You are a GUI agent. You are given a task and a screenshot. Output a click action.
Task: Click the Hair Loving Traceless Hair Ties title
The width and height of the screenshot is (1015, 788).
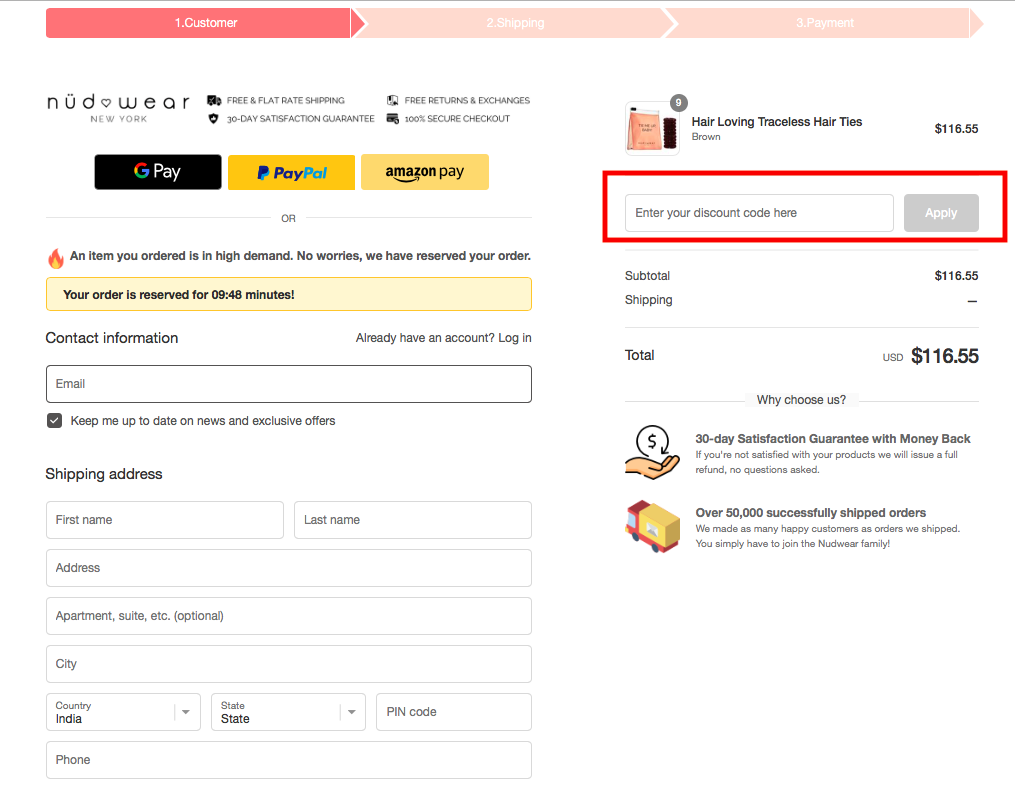click(777, 122)
